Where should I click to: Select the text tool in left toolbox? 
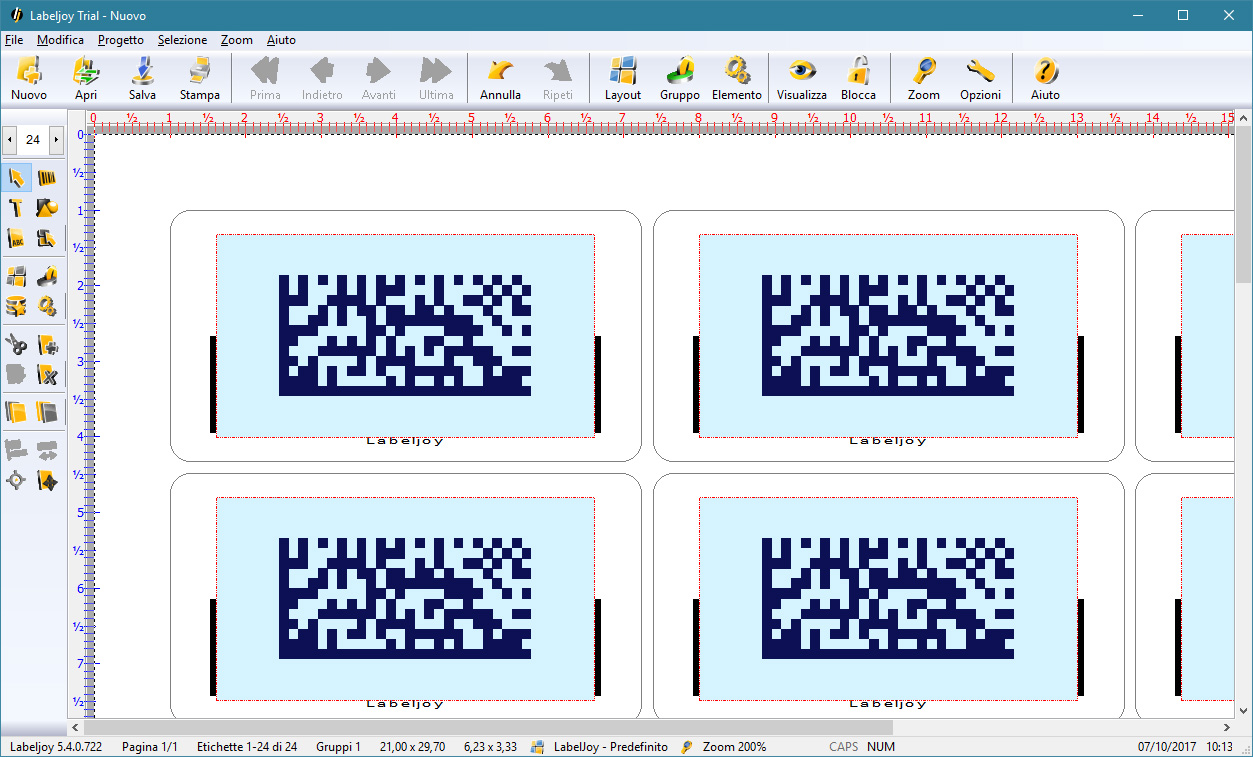[x=17, y=208]
